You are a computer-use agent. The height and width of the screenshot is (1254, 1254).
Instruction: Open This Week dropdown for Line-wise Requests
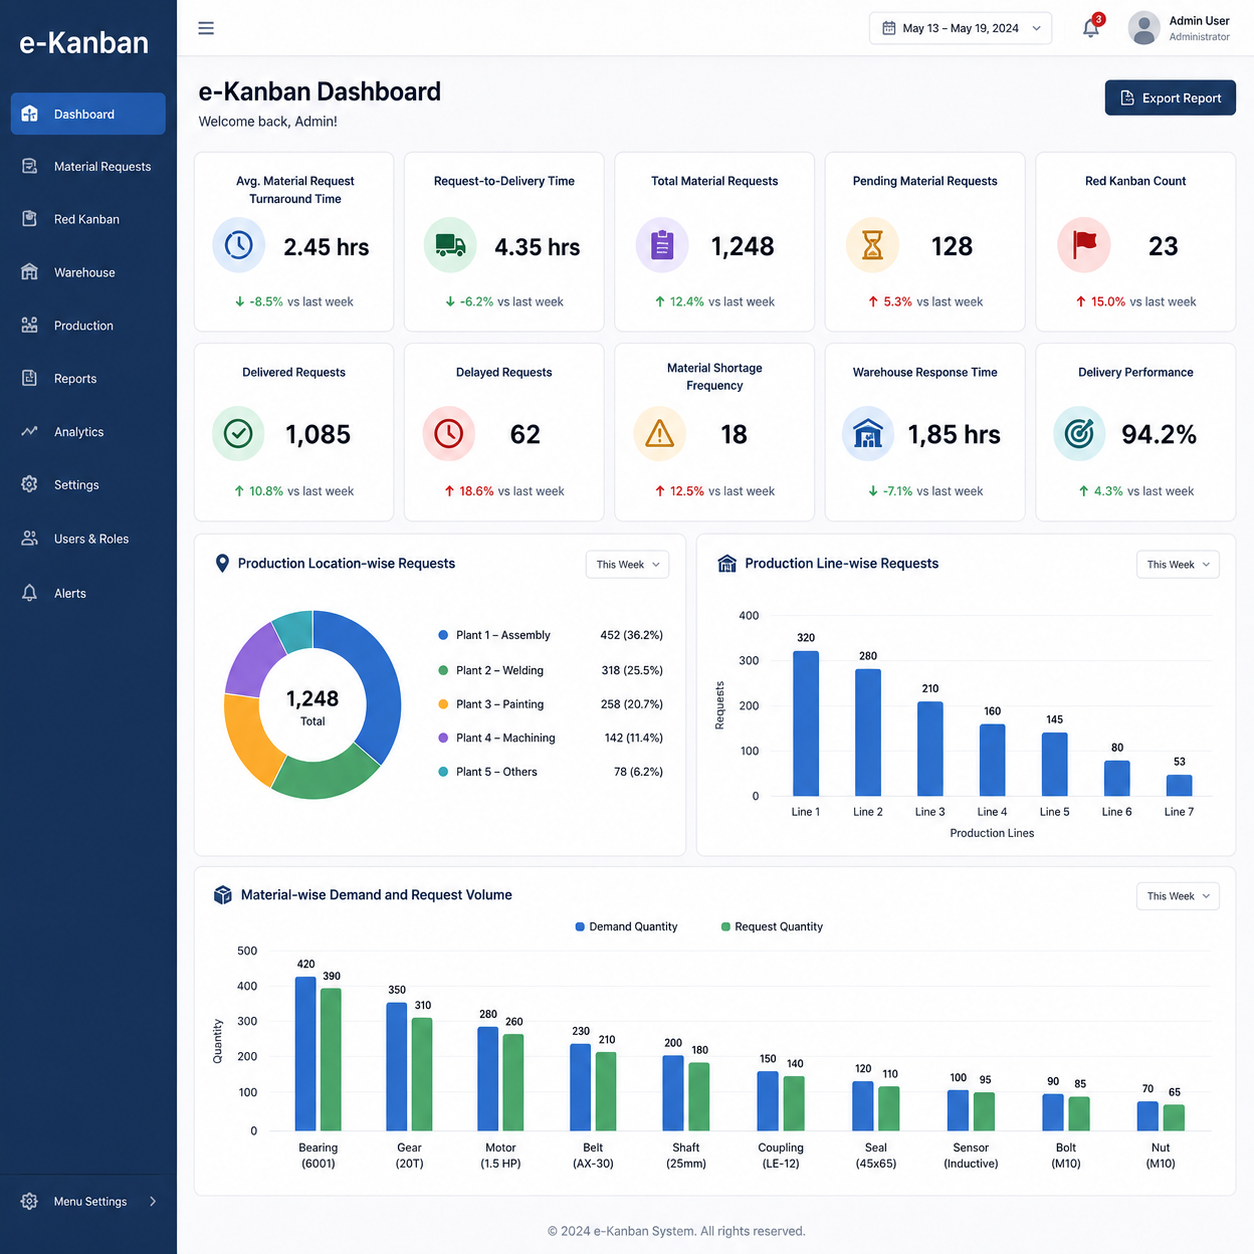[1177, 564]
